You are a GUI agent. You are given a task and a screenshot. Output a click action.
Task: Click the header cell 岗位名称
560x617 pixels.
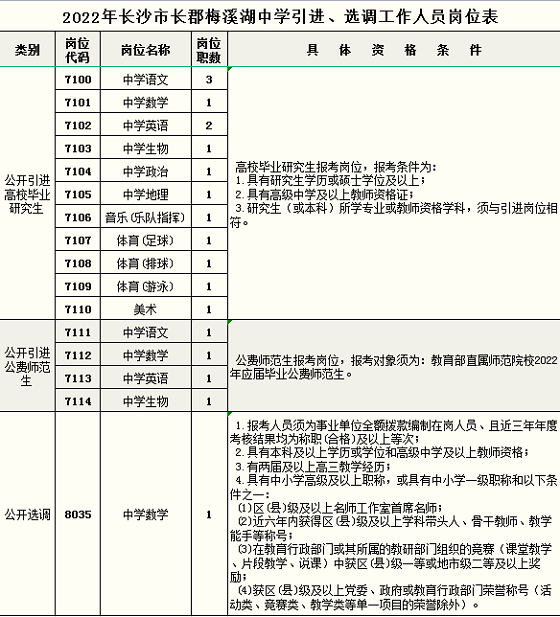146,50
